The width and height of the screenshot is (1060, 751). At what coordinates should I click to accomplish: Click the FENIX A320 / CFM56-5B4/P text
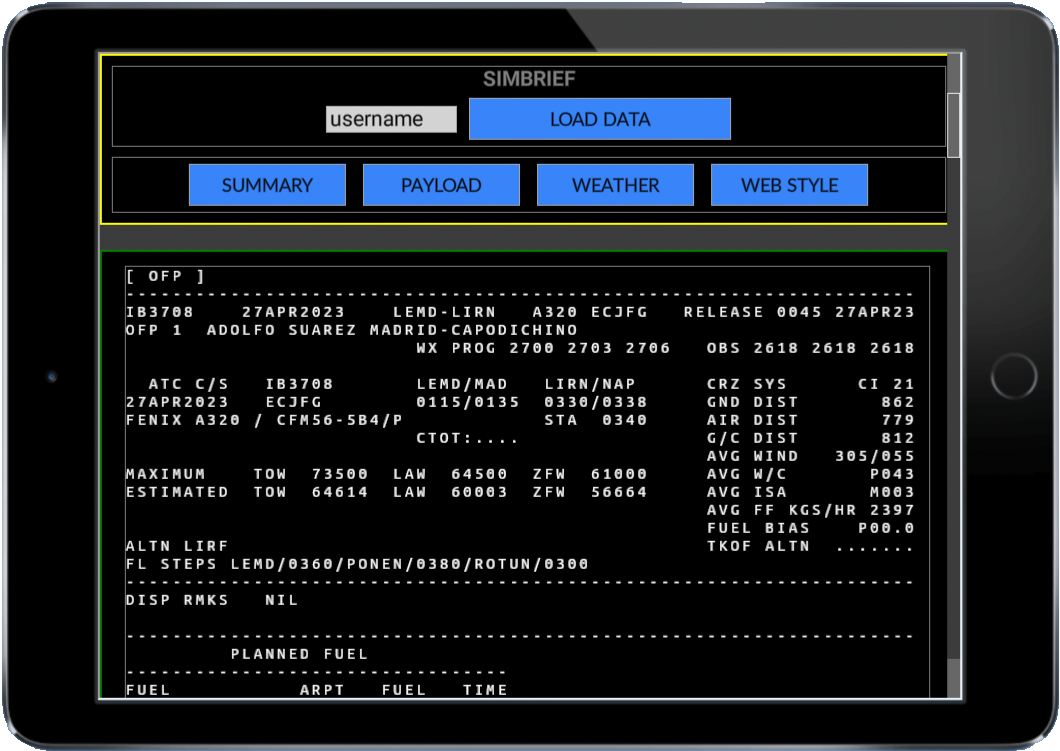[x=264, y=420]
